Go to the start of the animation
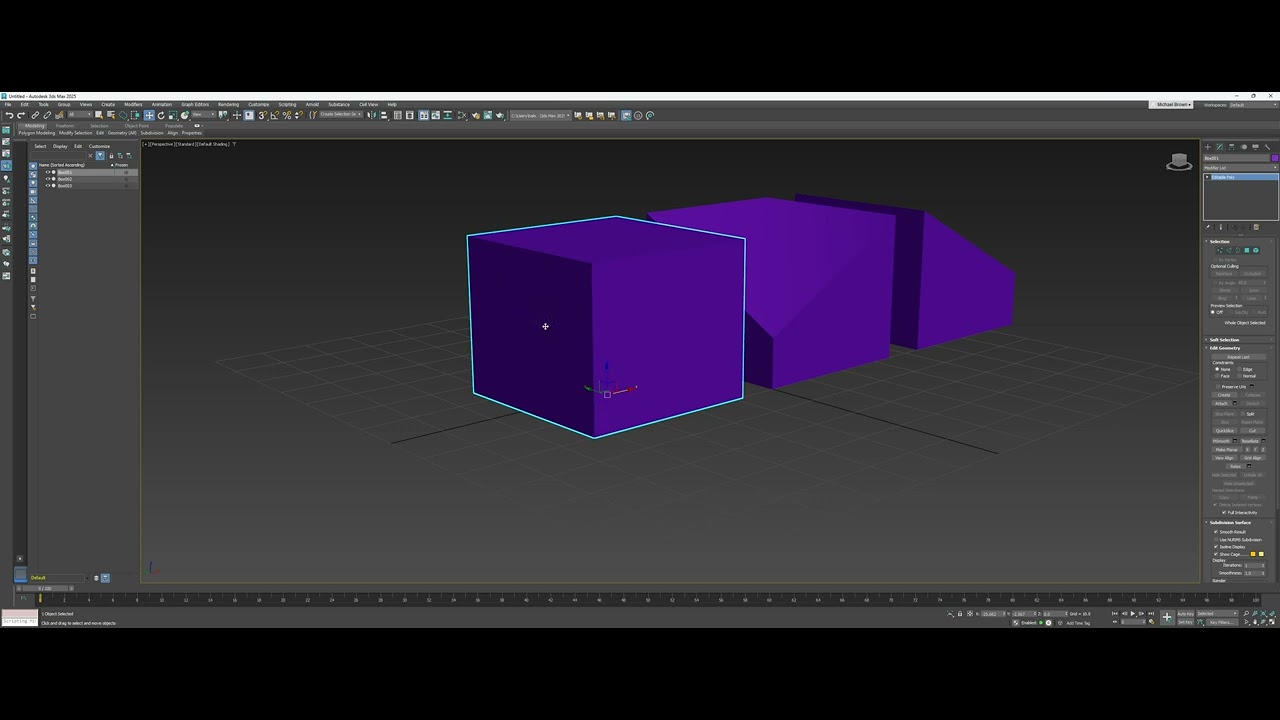The image size is (1280, 720). point(1116,614)
